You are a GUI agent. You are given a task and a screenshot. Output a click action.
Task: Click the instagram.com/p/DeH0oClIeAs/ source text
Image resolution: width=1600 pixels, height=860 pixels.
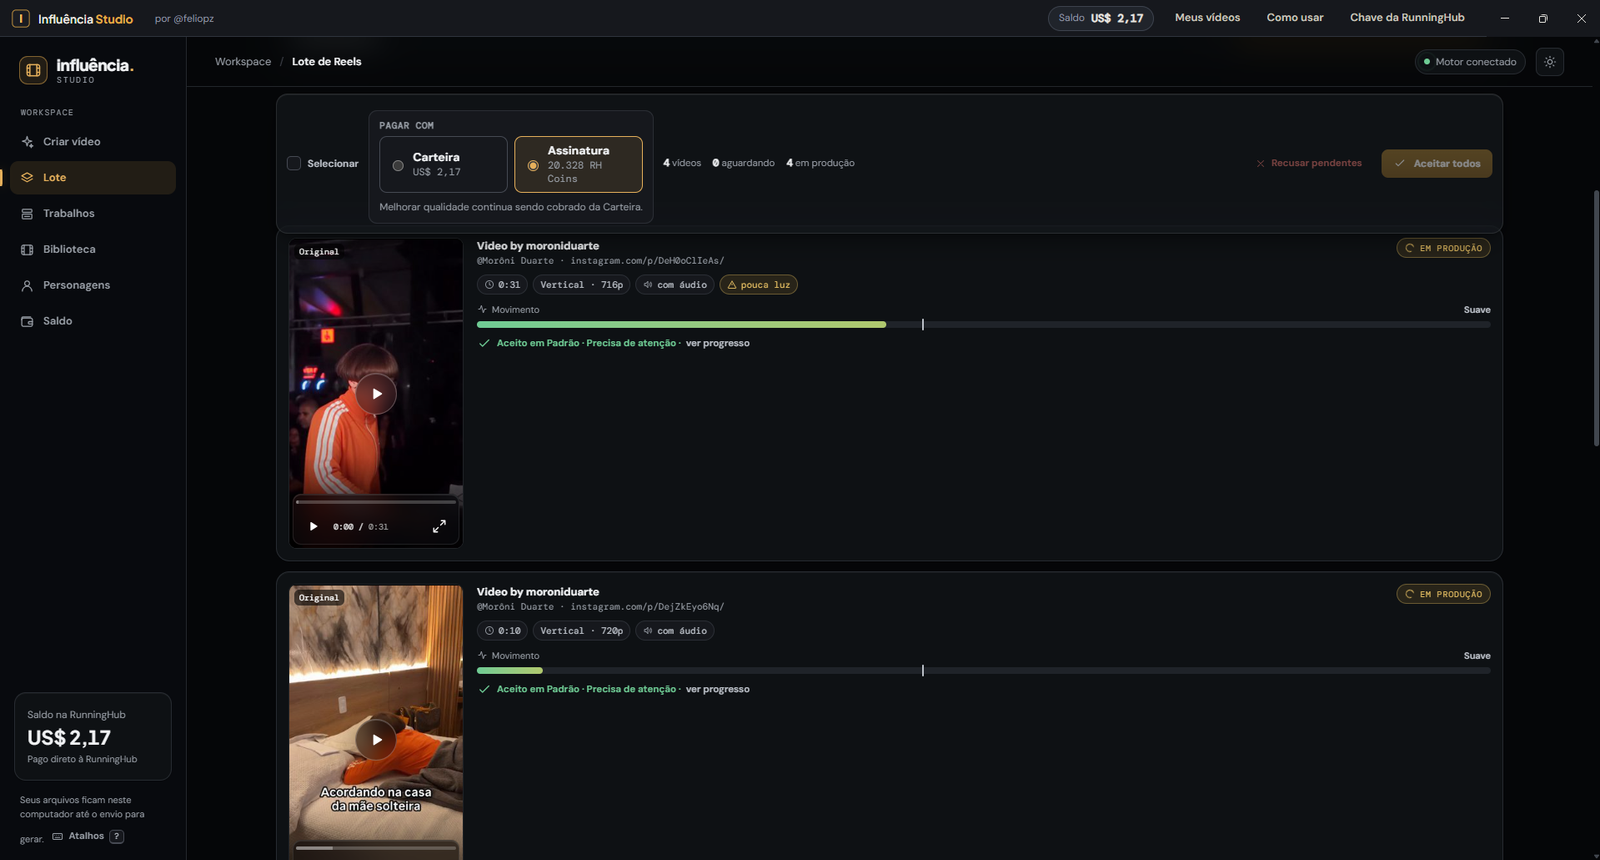coord(647,261)
